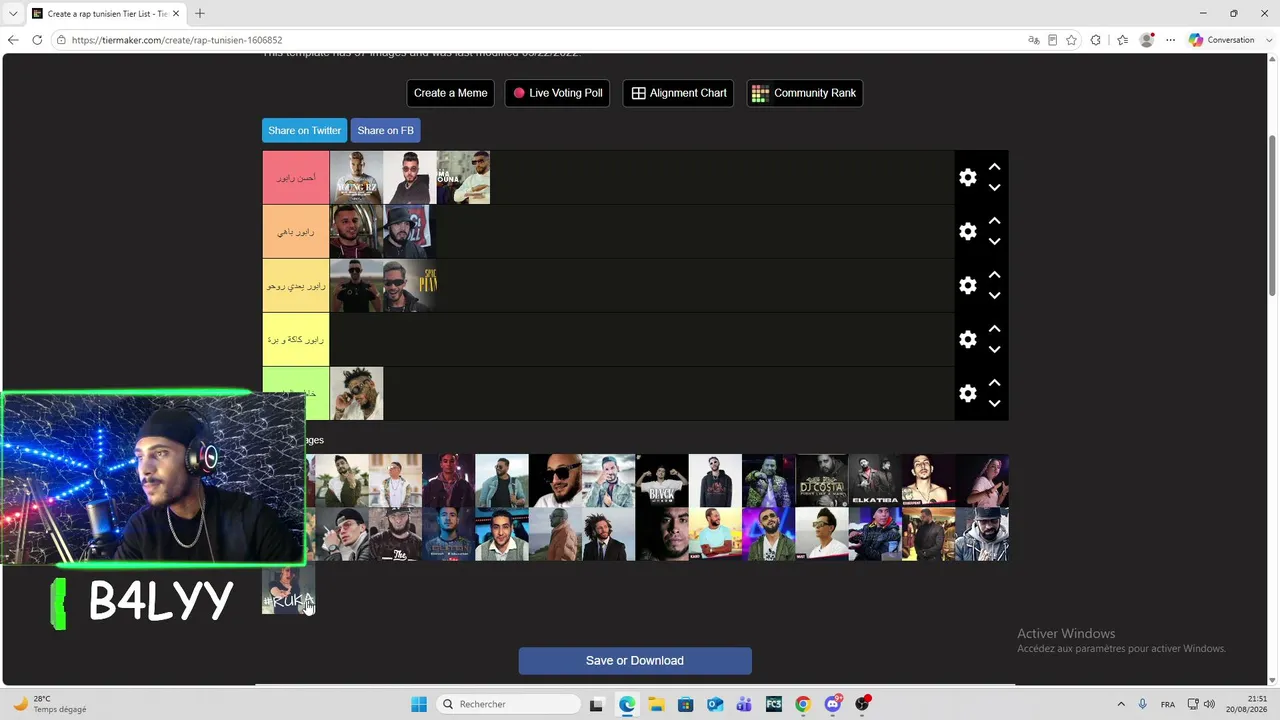Open browser settings and more menu
The image size is (1280, 720).
1171,40
